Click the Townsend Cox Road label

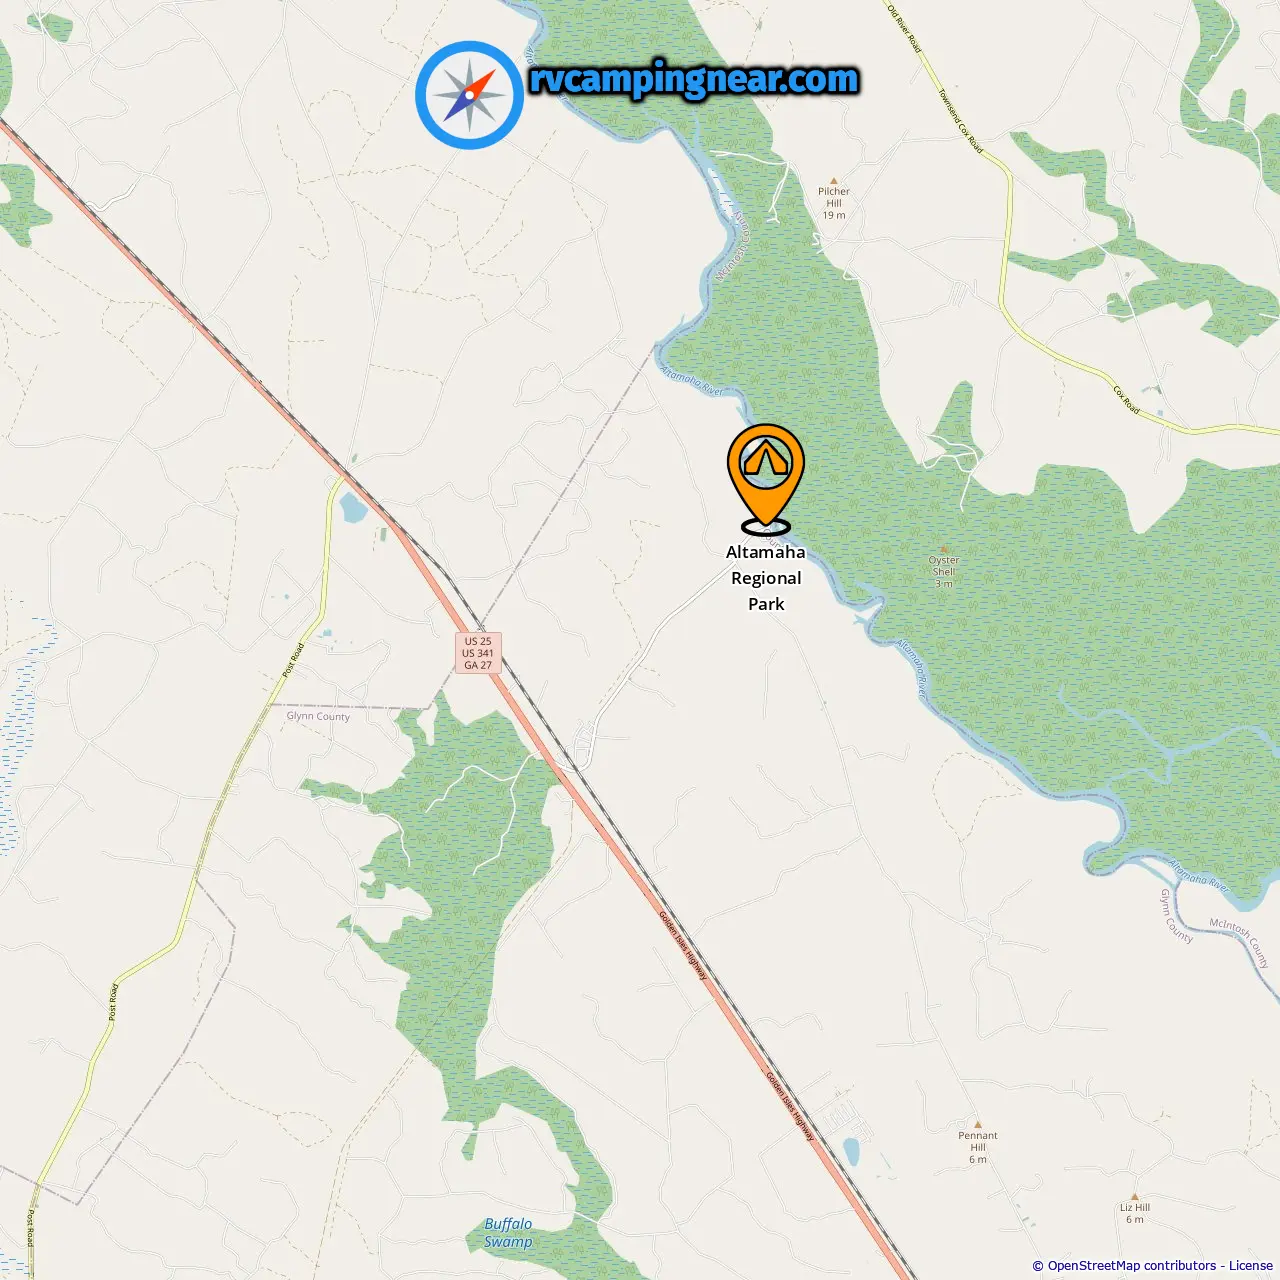click(961, 121)
